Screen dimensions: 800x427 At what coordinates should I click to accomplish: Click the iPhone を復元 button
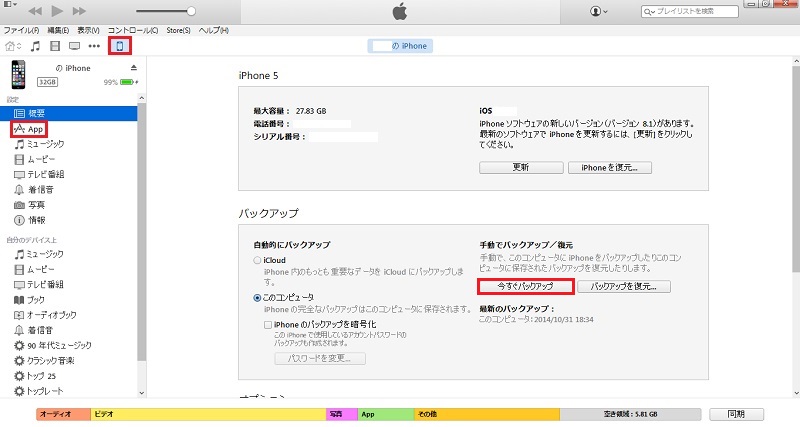pos(610,167)
